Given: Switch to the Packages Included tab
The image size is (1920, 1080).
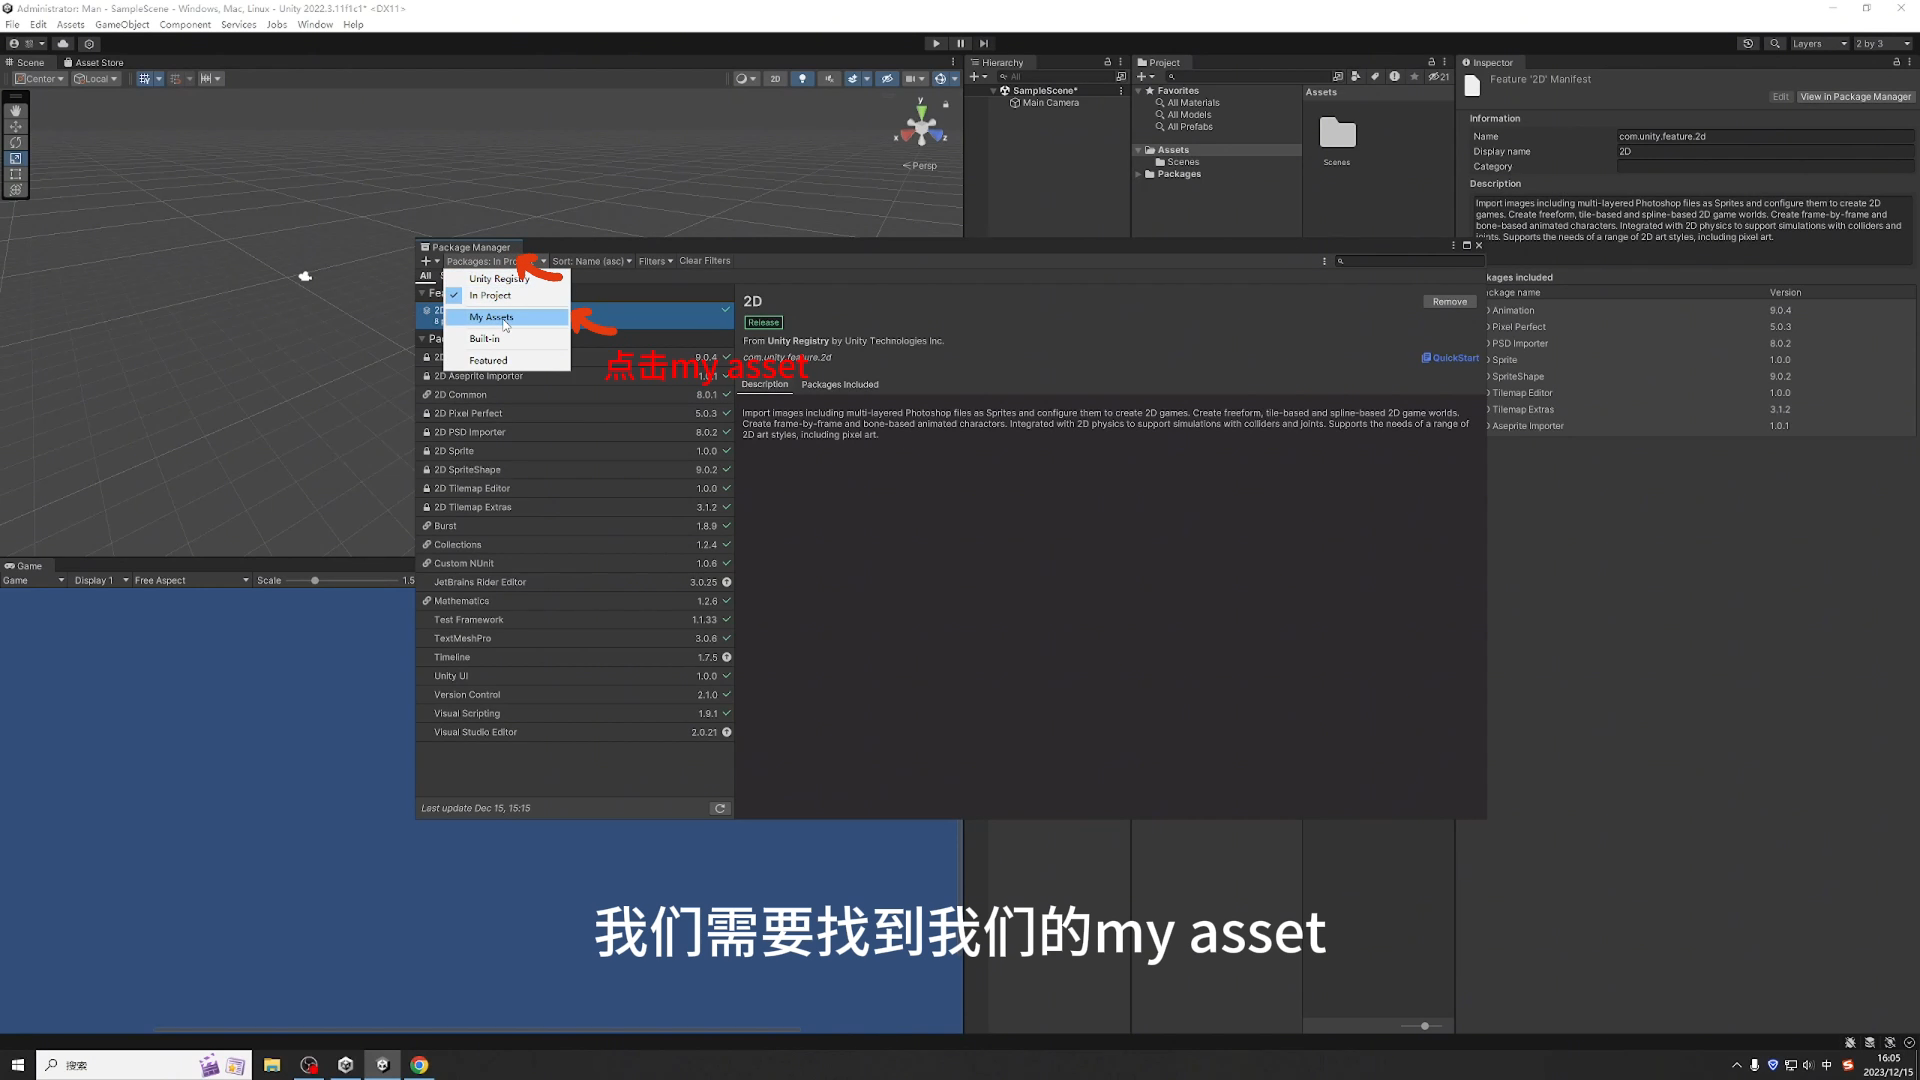Looking at the screenshot, I should [840, 385].
